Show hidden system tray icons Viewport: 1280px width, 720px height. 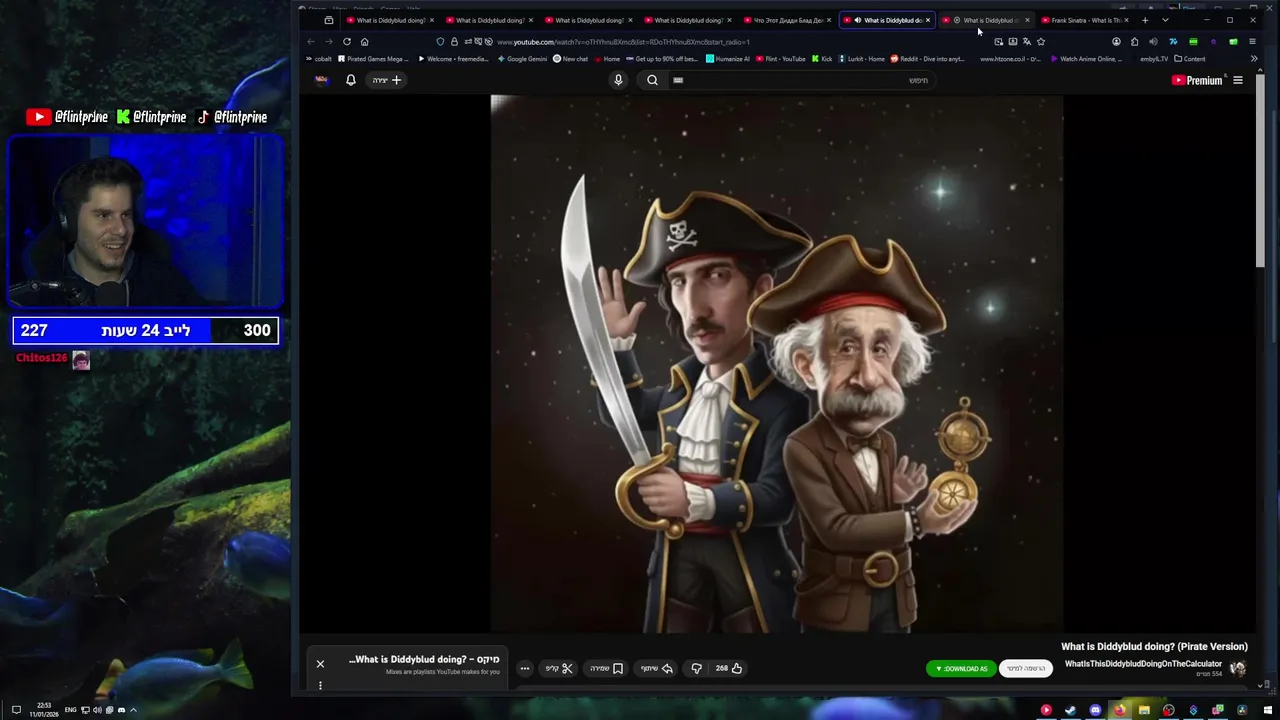133,710
